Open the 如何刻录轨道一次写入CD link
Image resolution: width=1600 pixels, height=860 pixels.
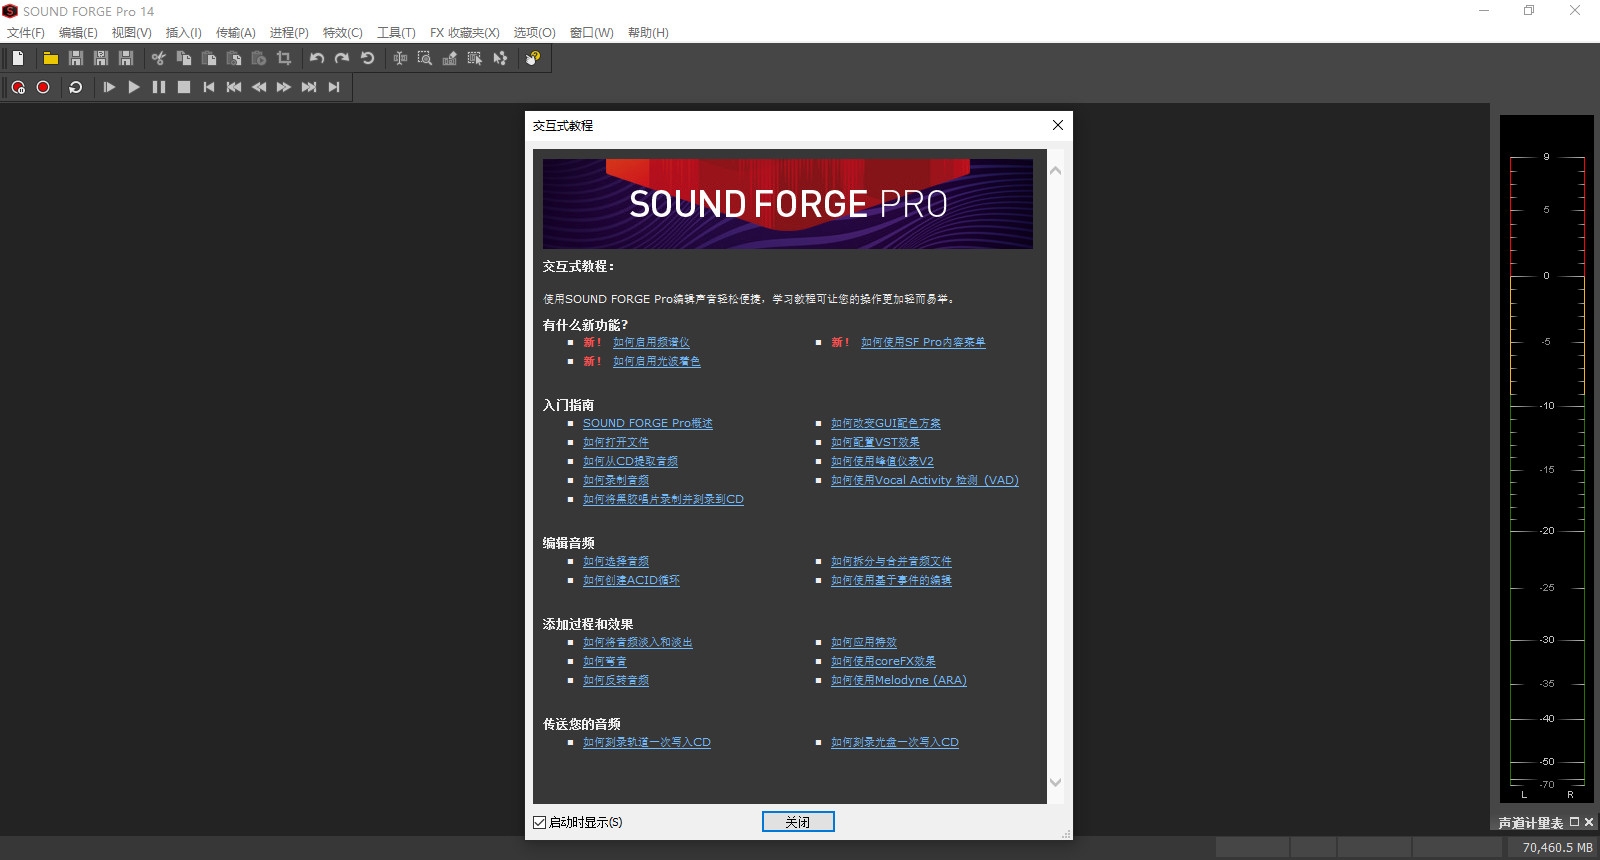tap(647, 742)
